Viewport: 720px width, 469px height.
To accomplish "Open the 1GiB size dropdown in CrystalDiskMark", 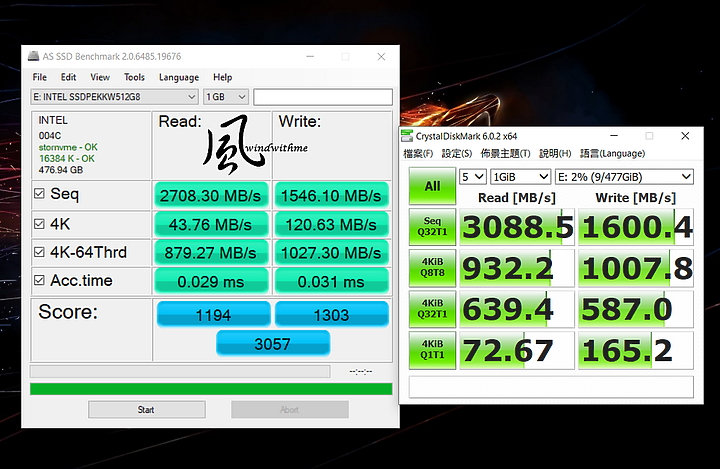I will point(520,177).
